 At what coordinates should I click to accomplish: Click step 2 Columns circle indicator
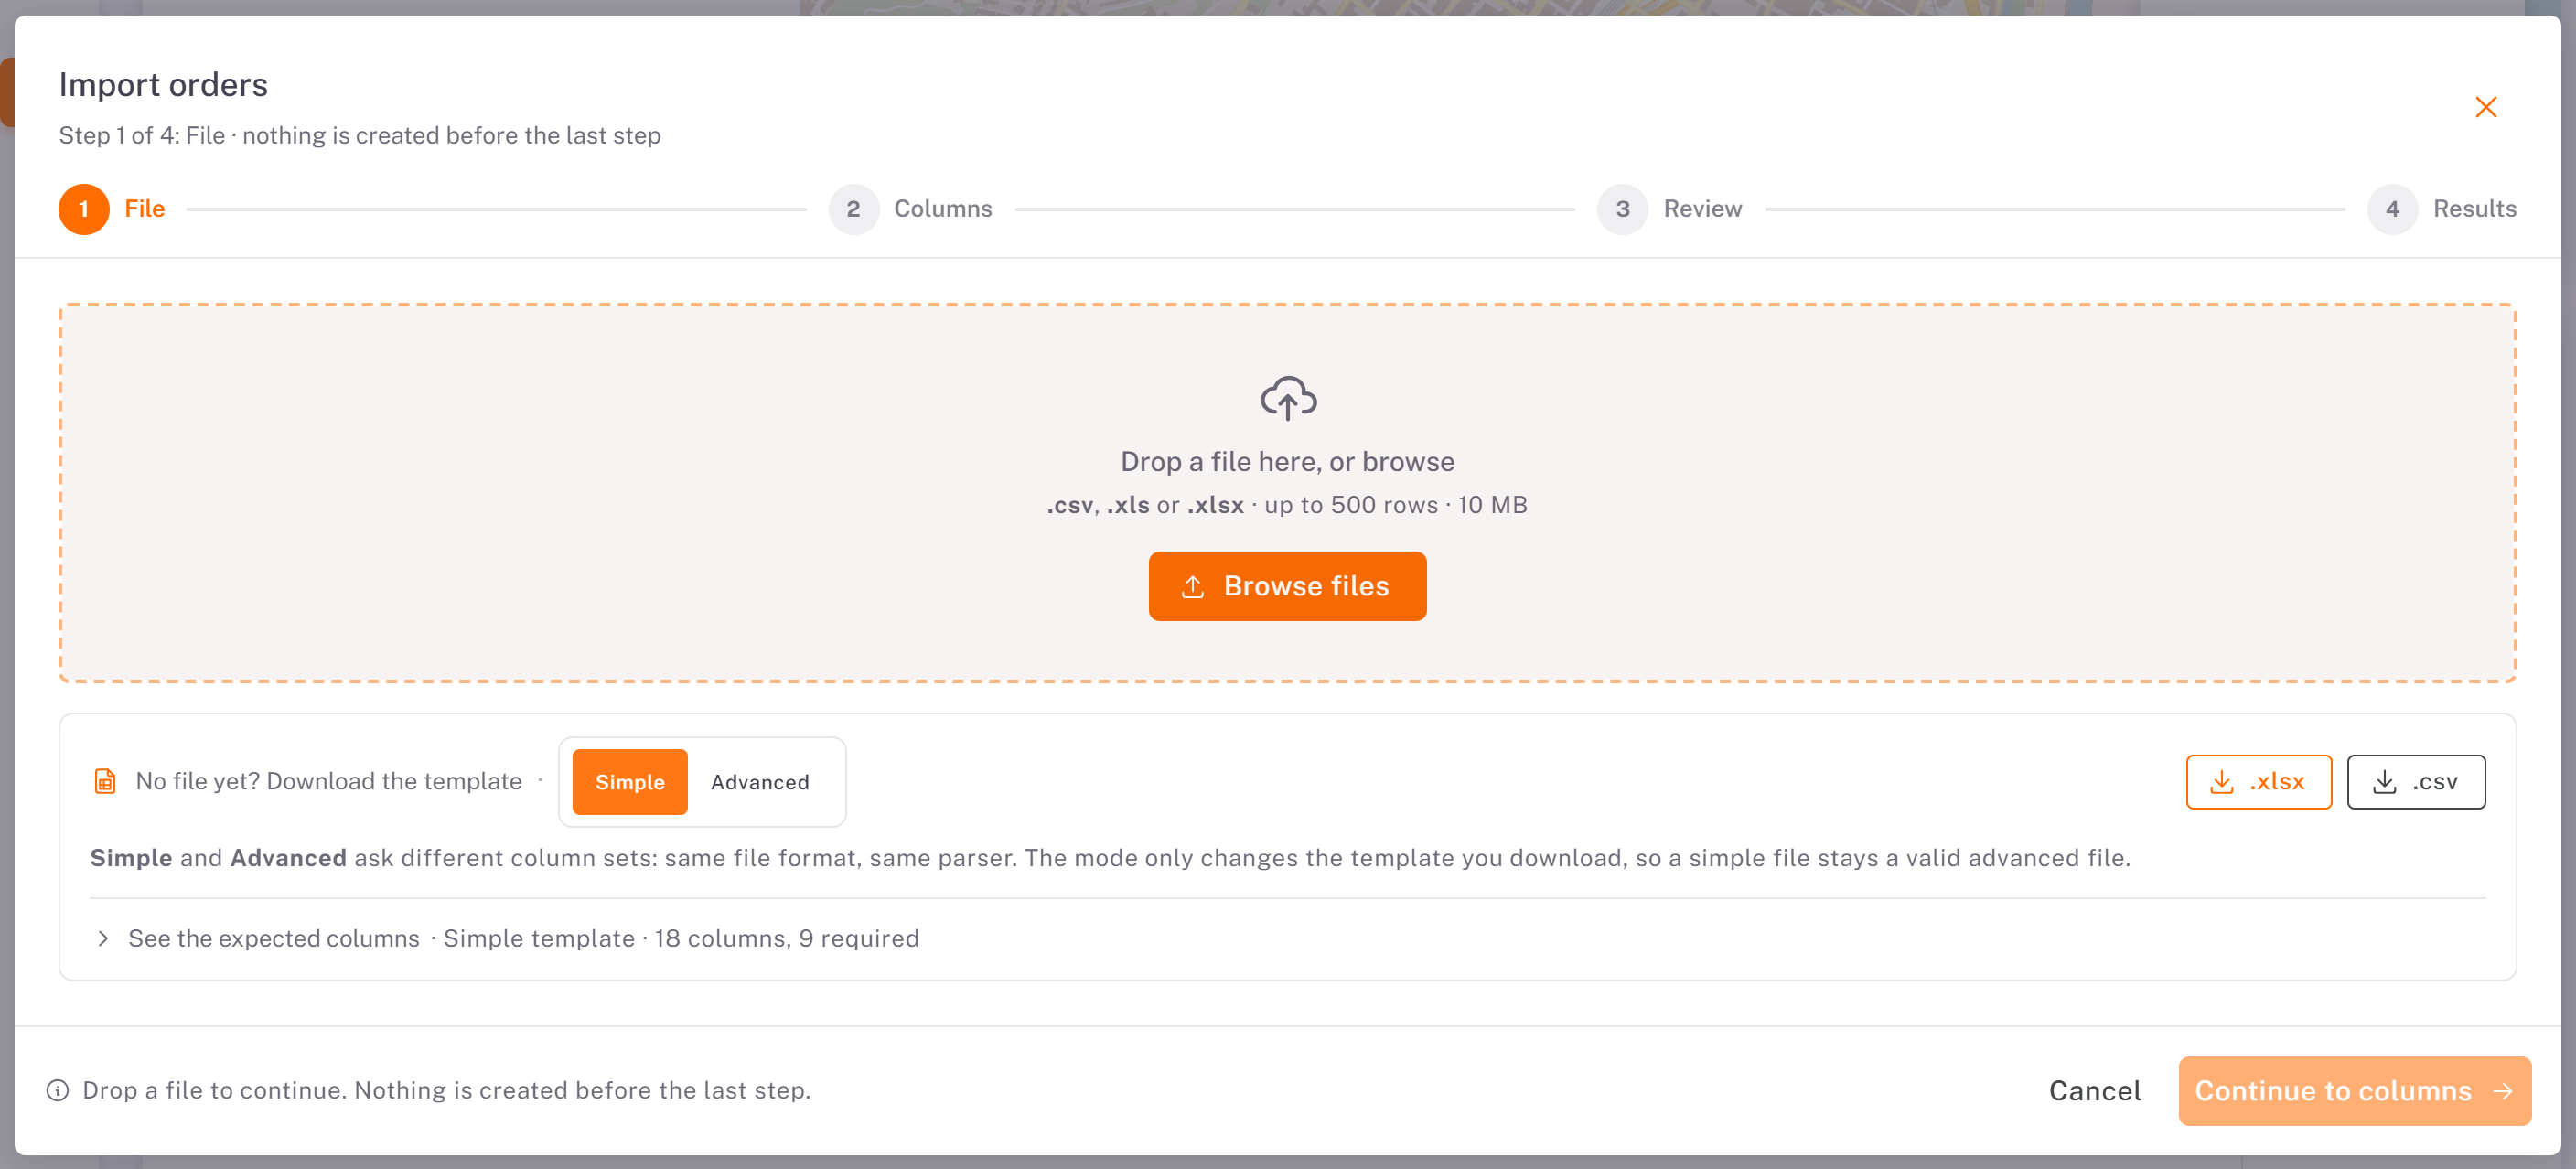pyautogui.click(x=853, y=209)
